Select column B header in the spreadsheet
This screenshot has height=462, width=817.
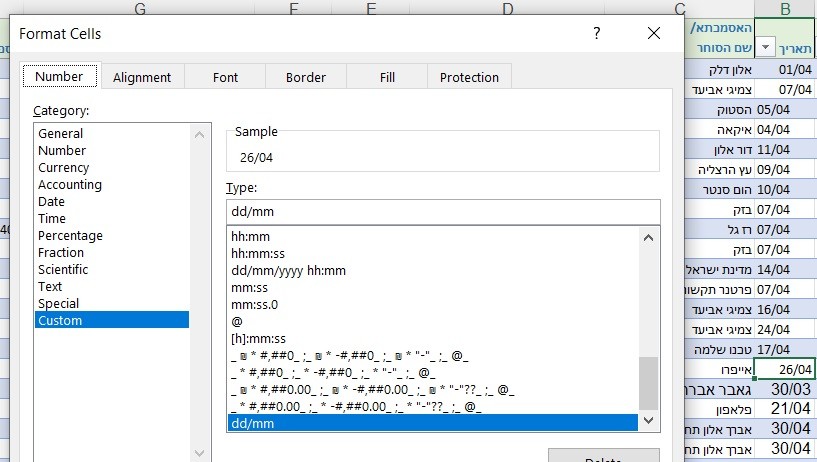[785, 9]
